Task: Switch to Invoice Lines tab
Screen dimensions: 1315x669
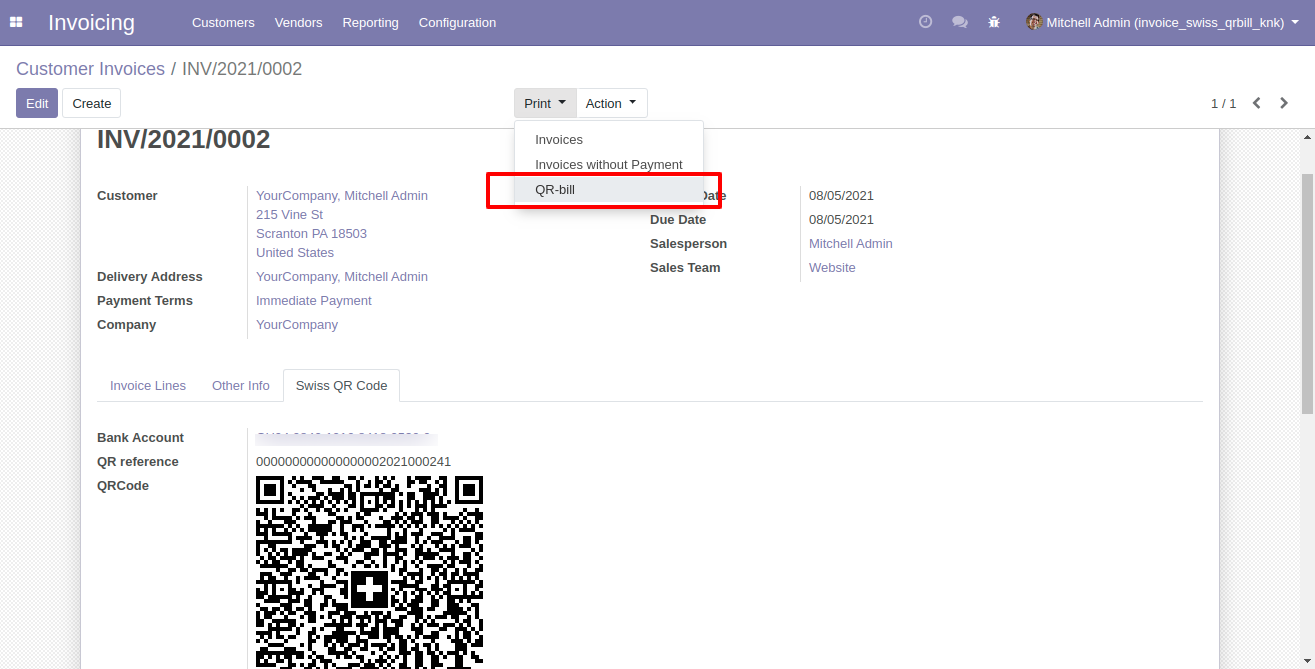Action: click(148, 386)
